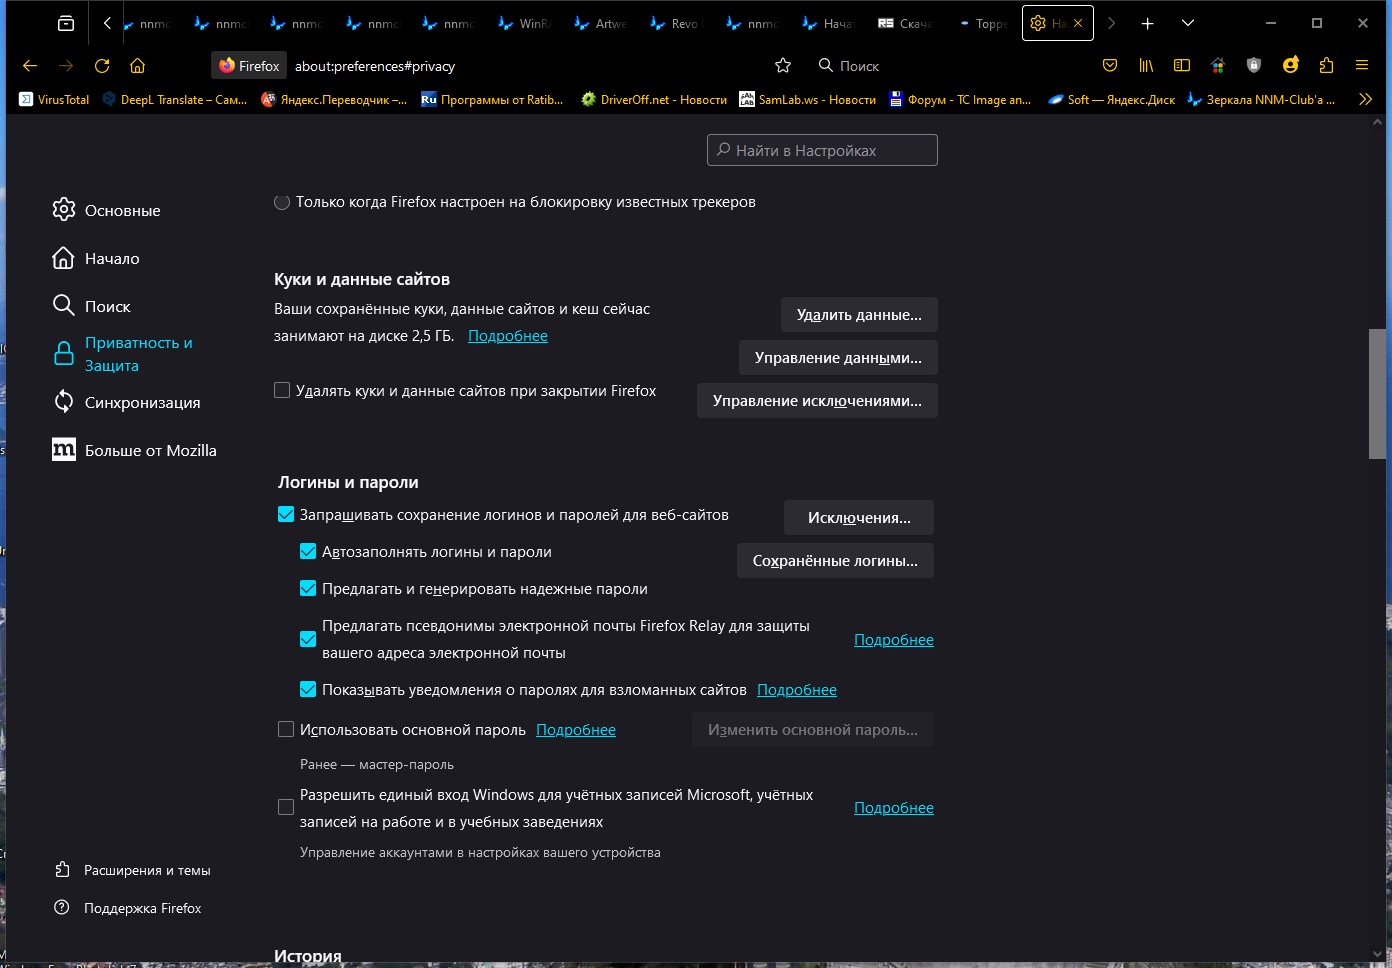Click Подробнее link for Firefox Relay
The height and width of the screenshot is (968, 1392).
tap(894, 640)
